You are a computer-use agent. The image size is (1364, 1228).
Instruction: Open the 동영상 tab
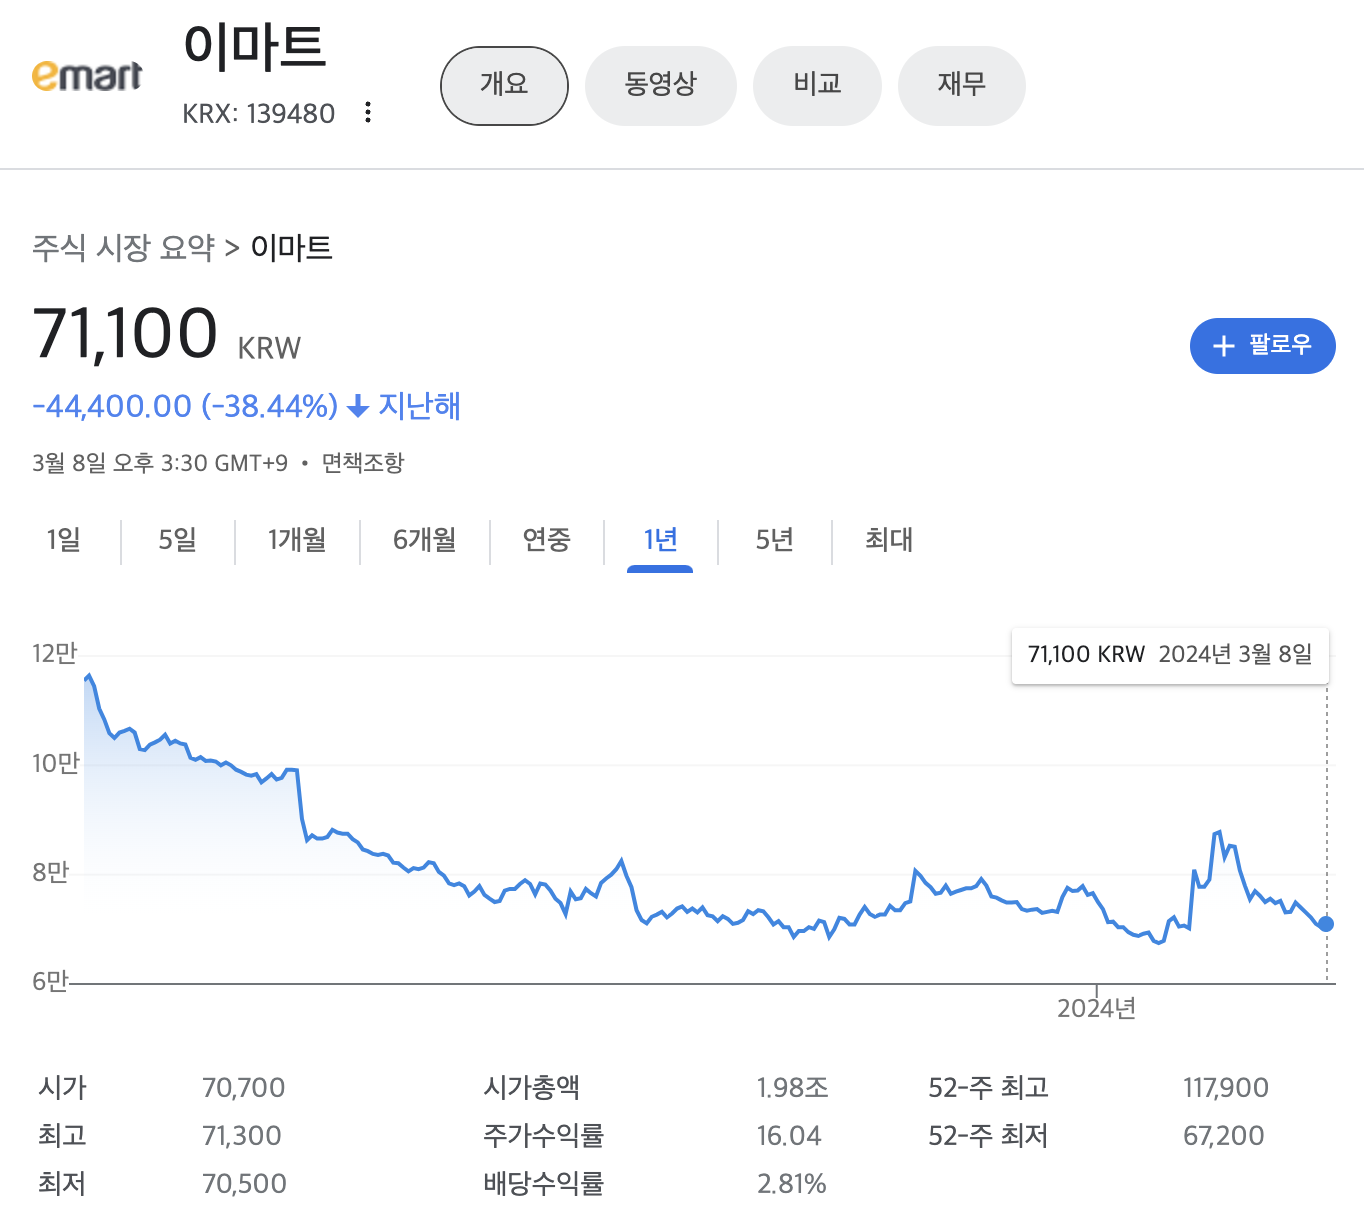[x=660, y=86]
